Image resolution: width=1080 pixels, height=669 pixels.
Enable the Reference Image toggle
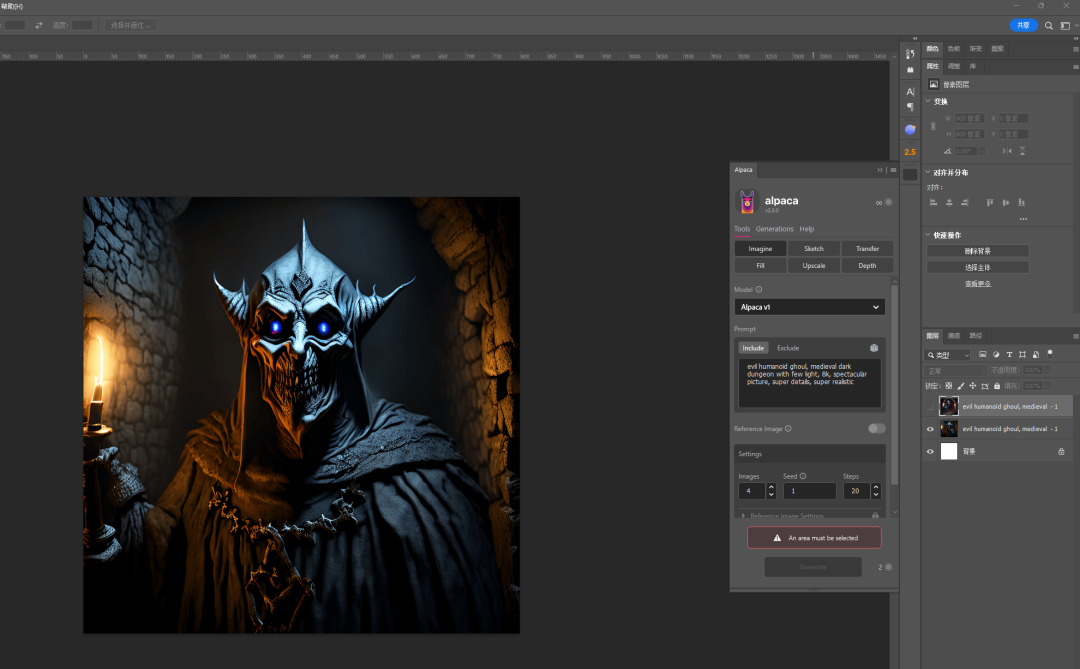point(876,428)
